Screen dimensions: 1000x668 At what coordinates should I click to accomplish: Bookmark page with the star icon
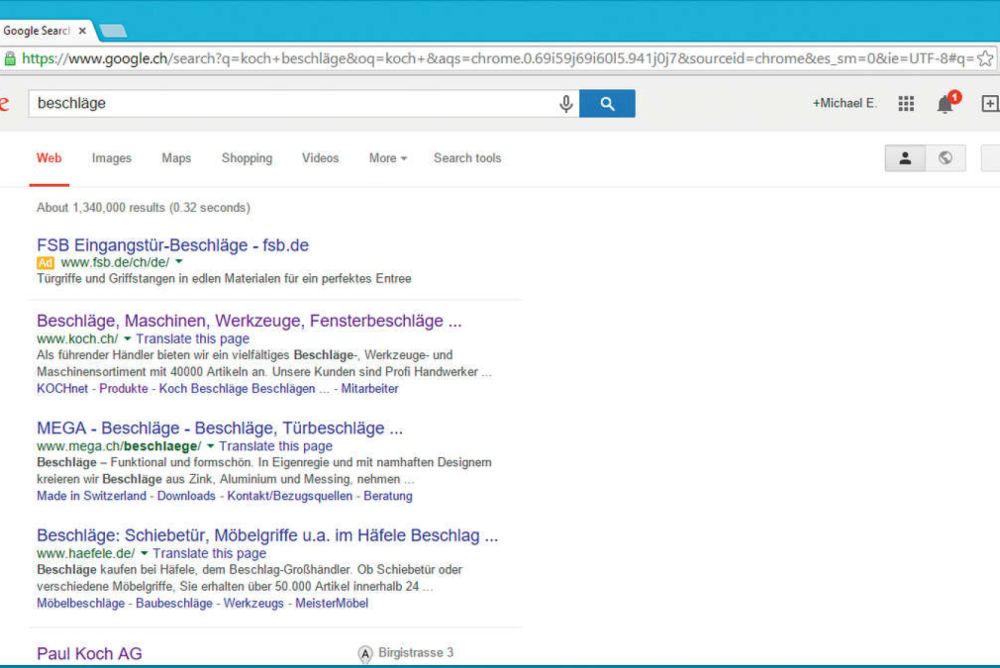point(985,59)
